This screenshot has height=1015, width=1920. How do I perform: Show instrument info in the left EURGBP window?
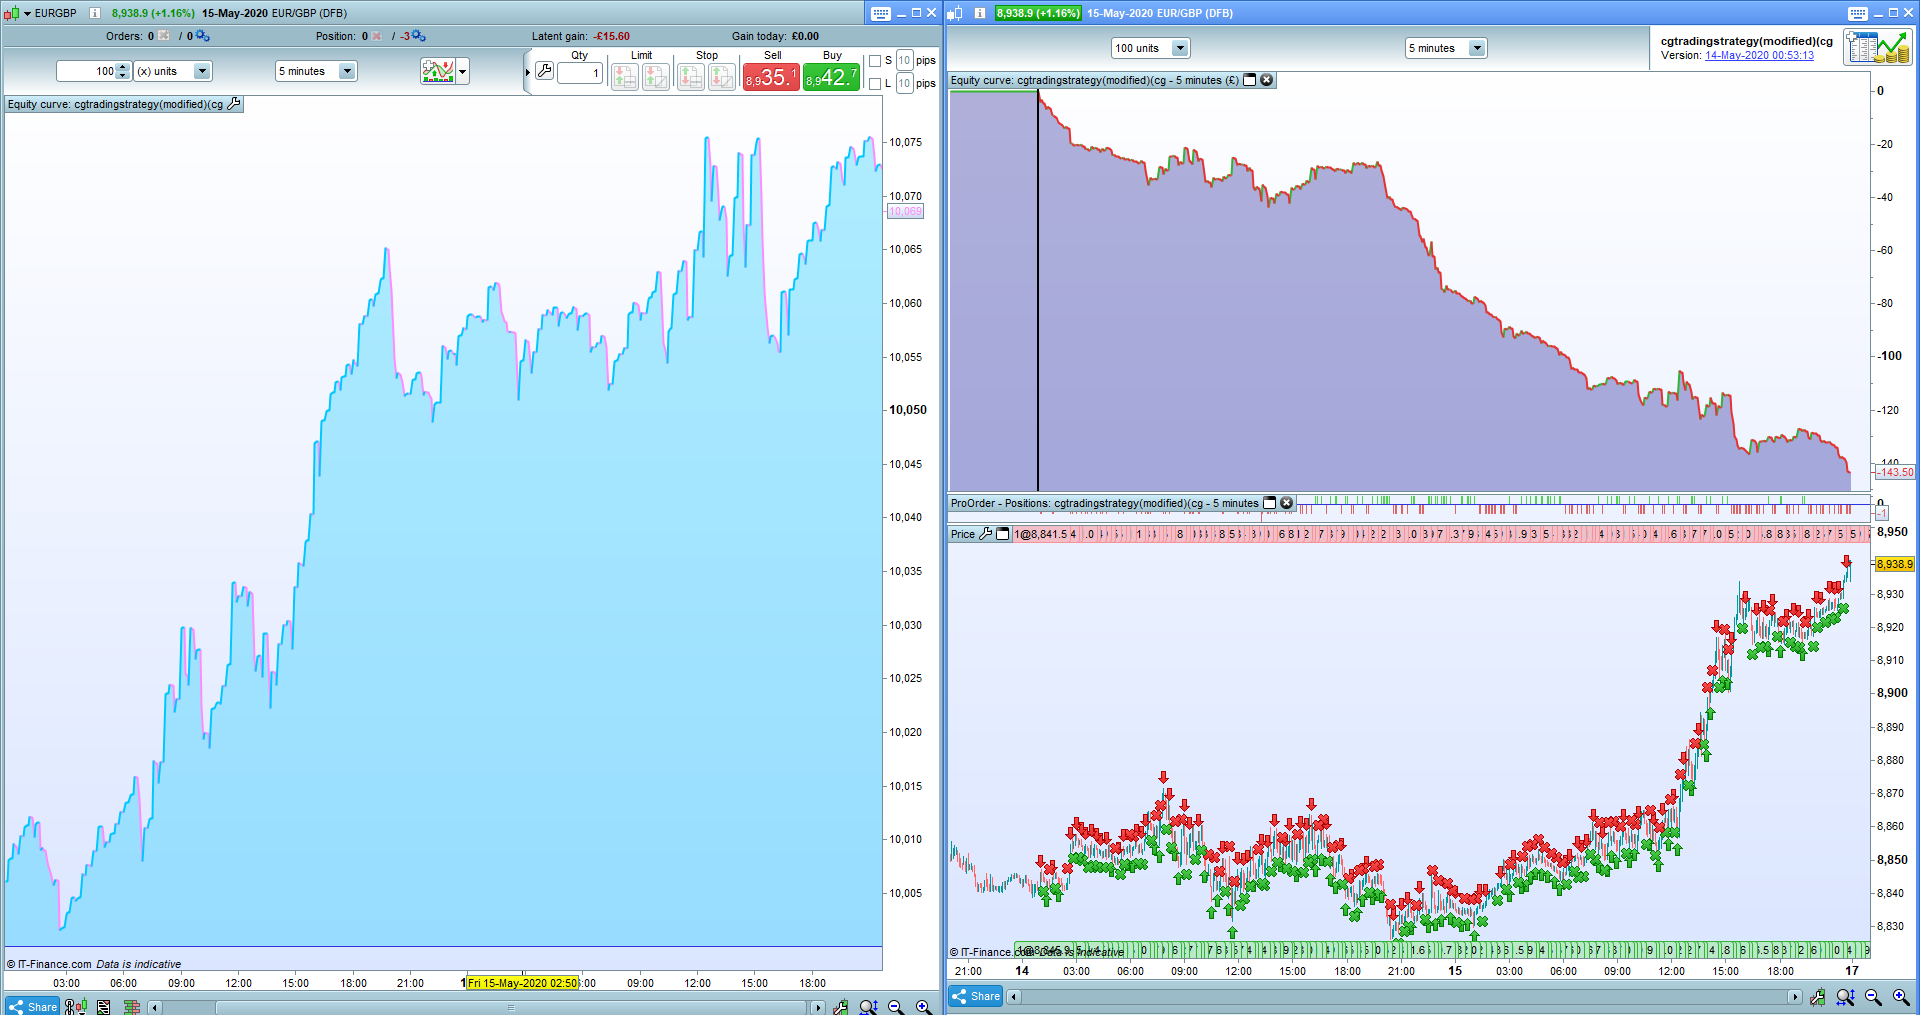pyautogui.click(x=95, y=13)
